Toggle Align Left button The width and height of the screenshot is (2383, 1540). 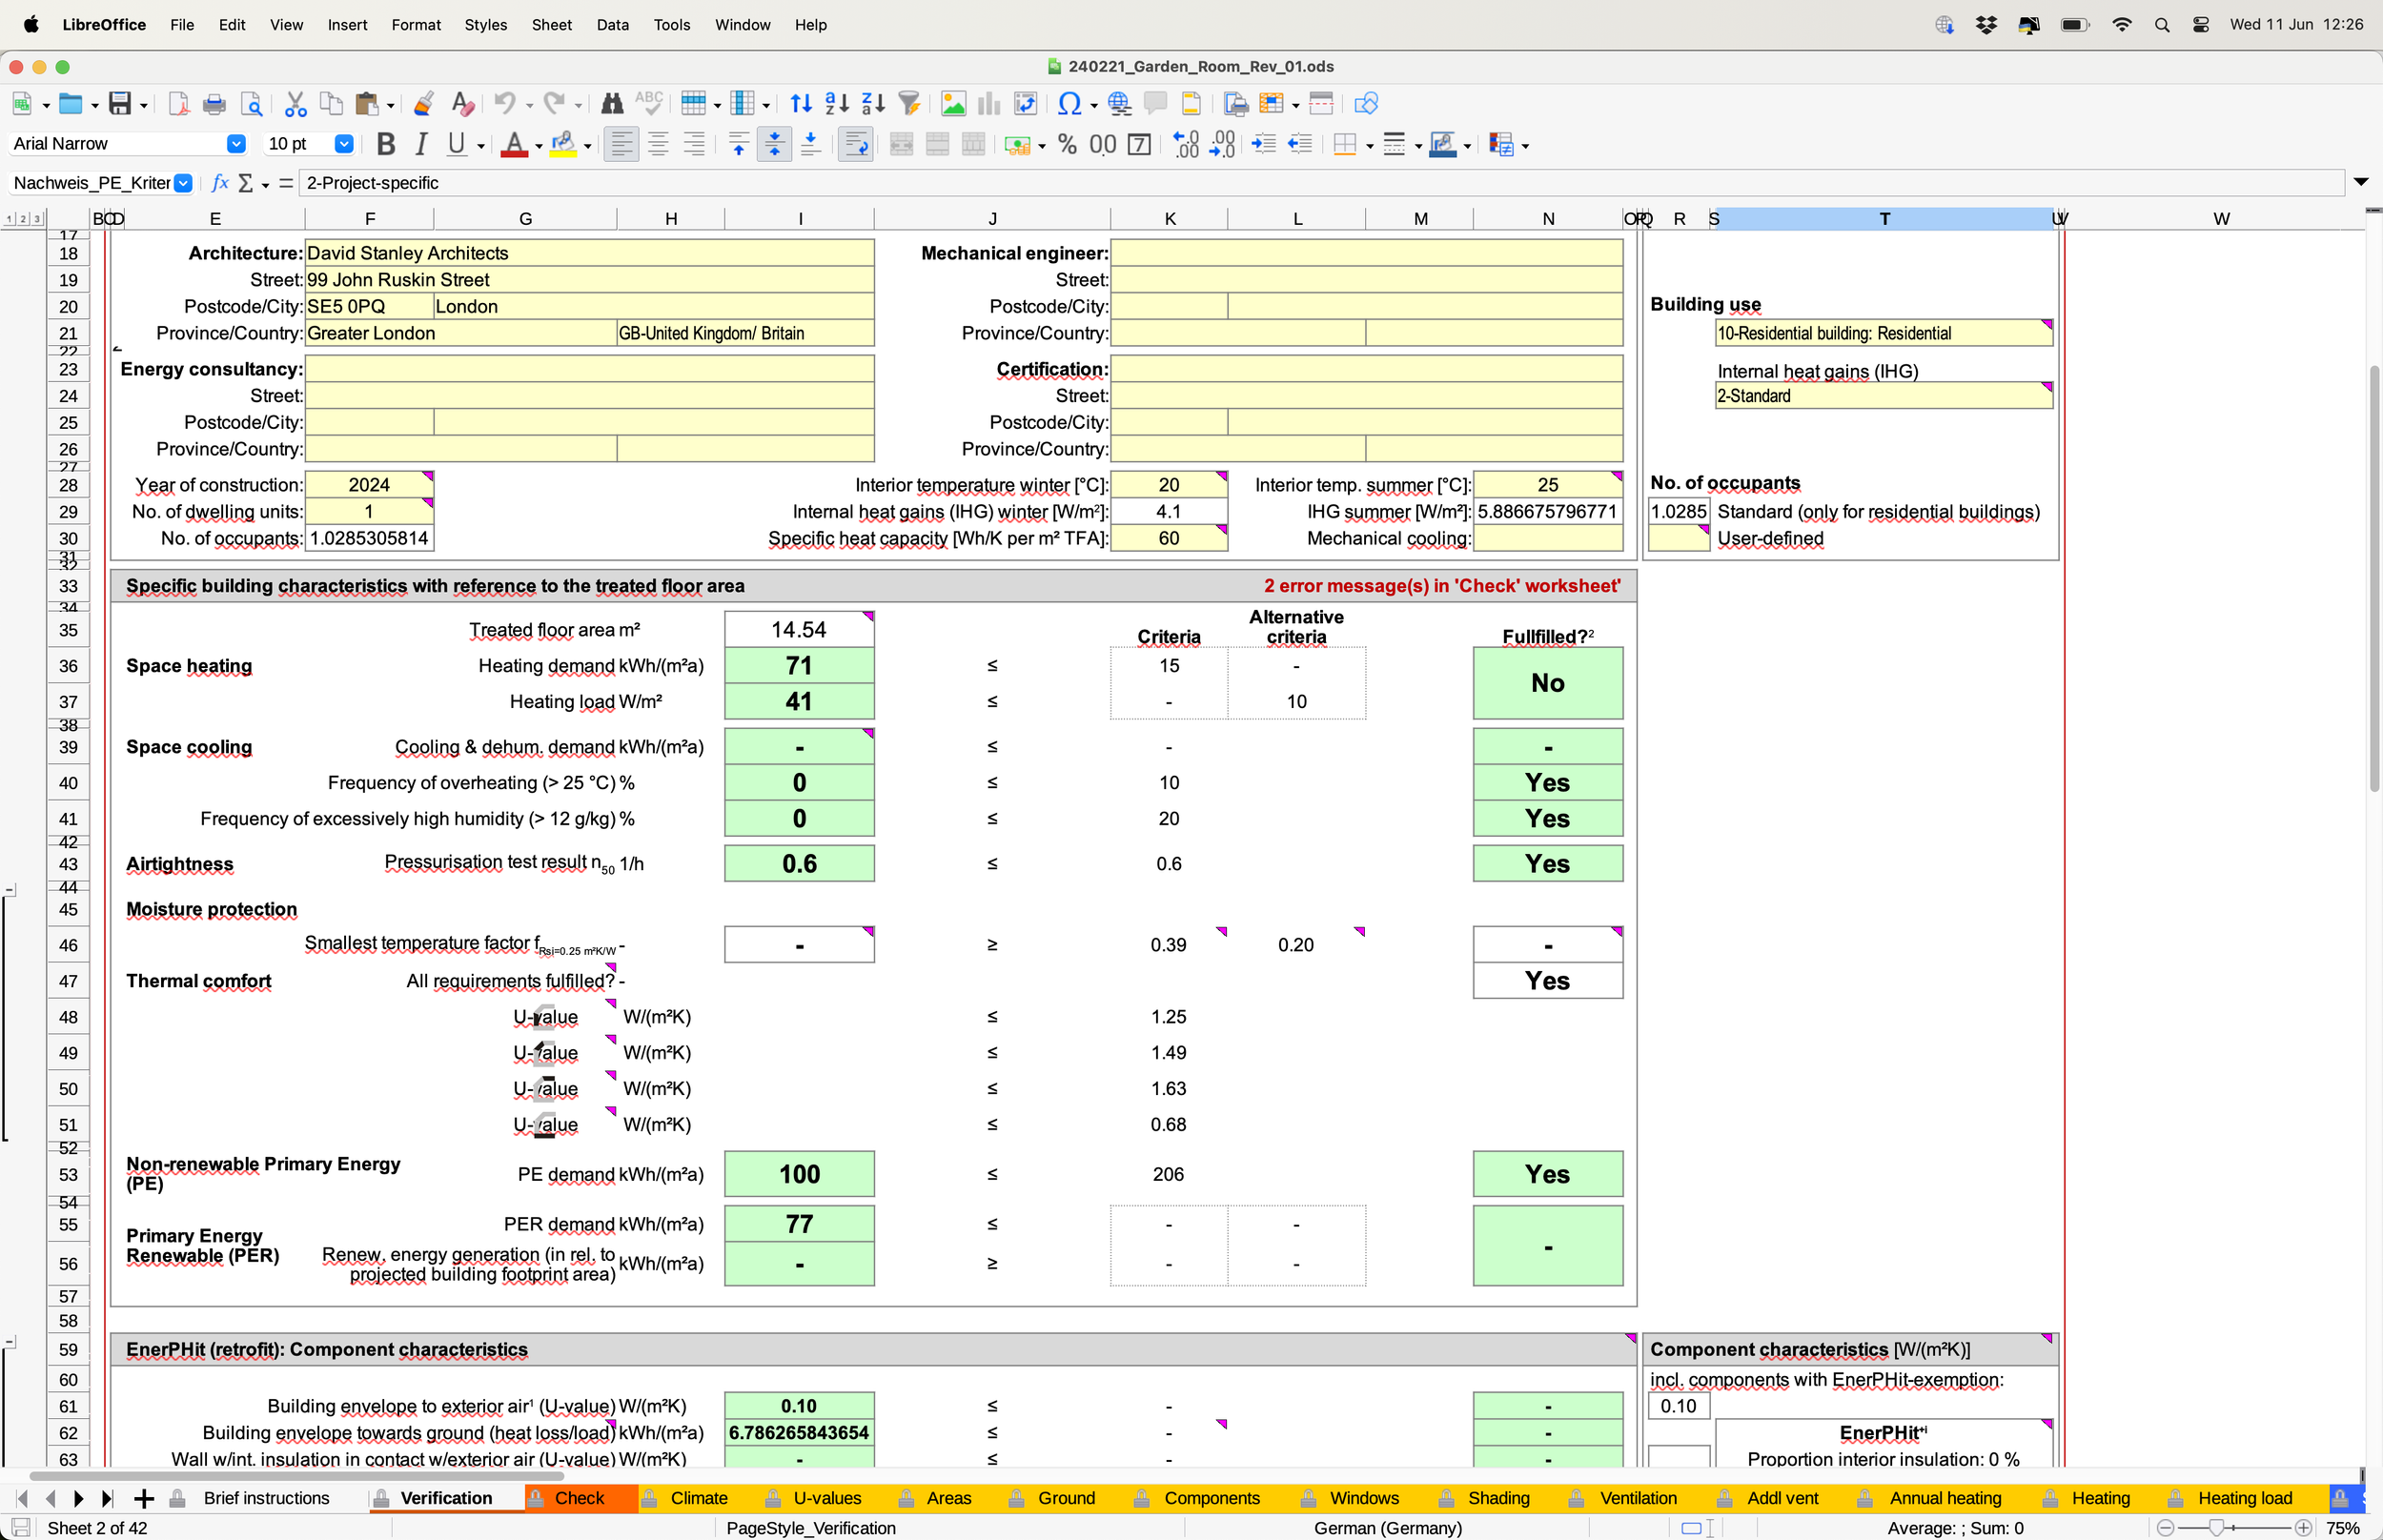622,145
